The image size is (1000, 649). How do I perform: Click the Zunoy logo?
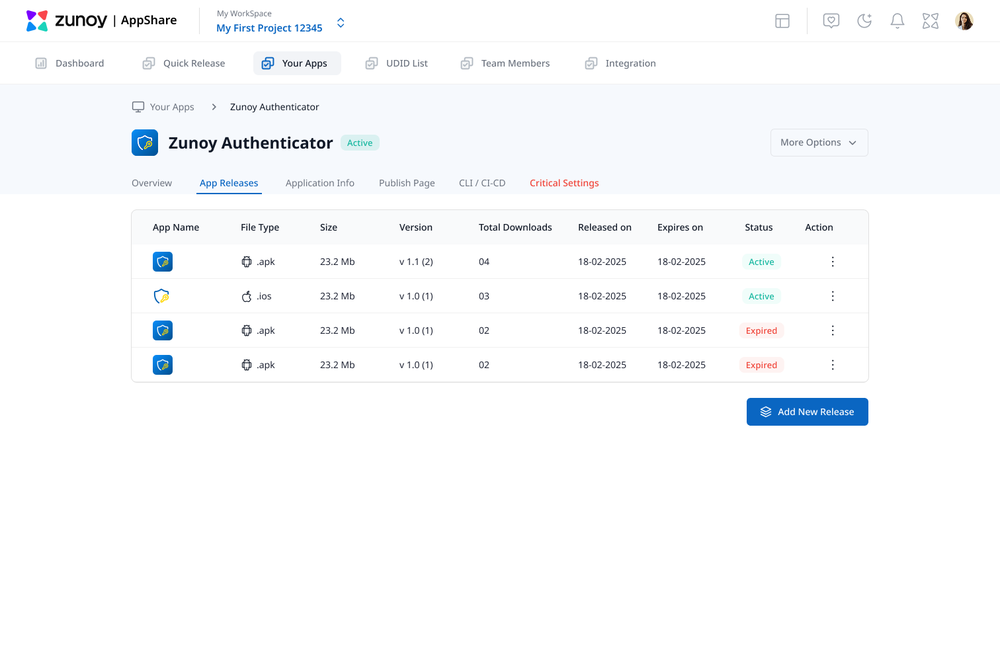[66, 20]
